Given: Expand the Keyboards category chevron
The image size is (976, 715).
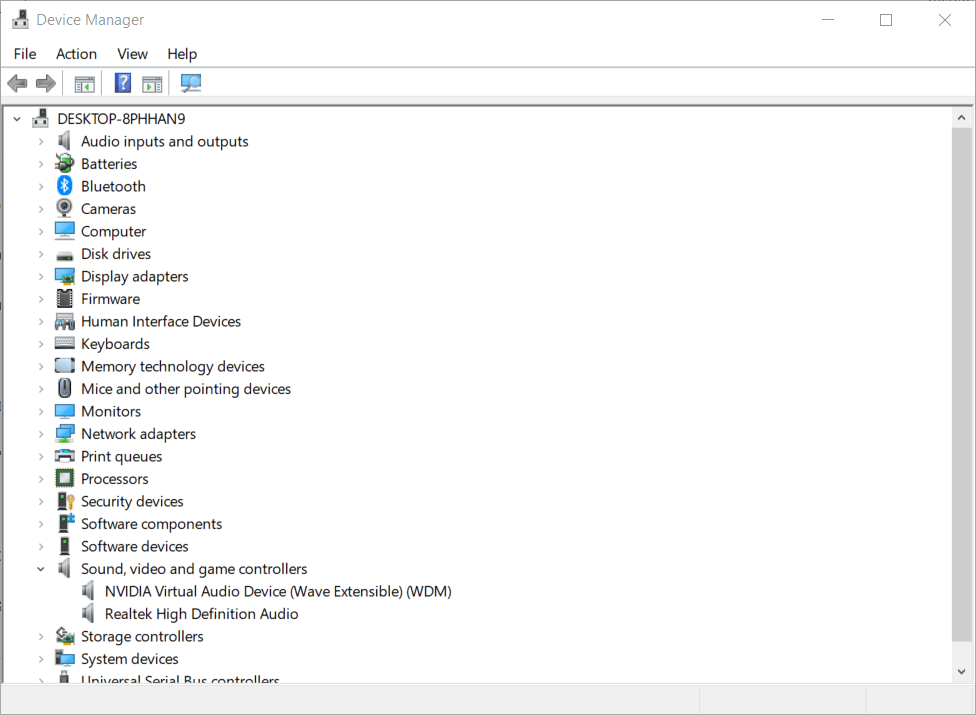Looking at the screenshot, I should pos(40,343).
